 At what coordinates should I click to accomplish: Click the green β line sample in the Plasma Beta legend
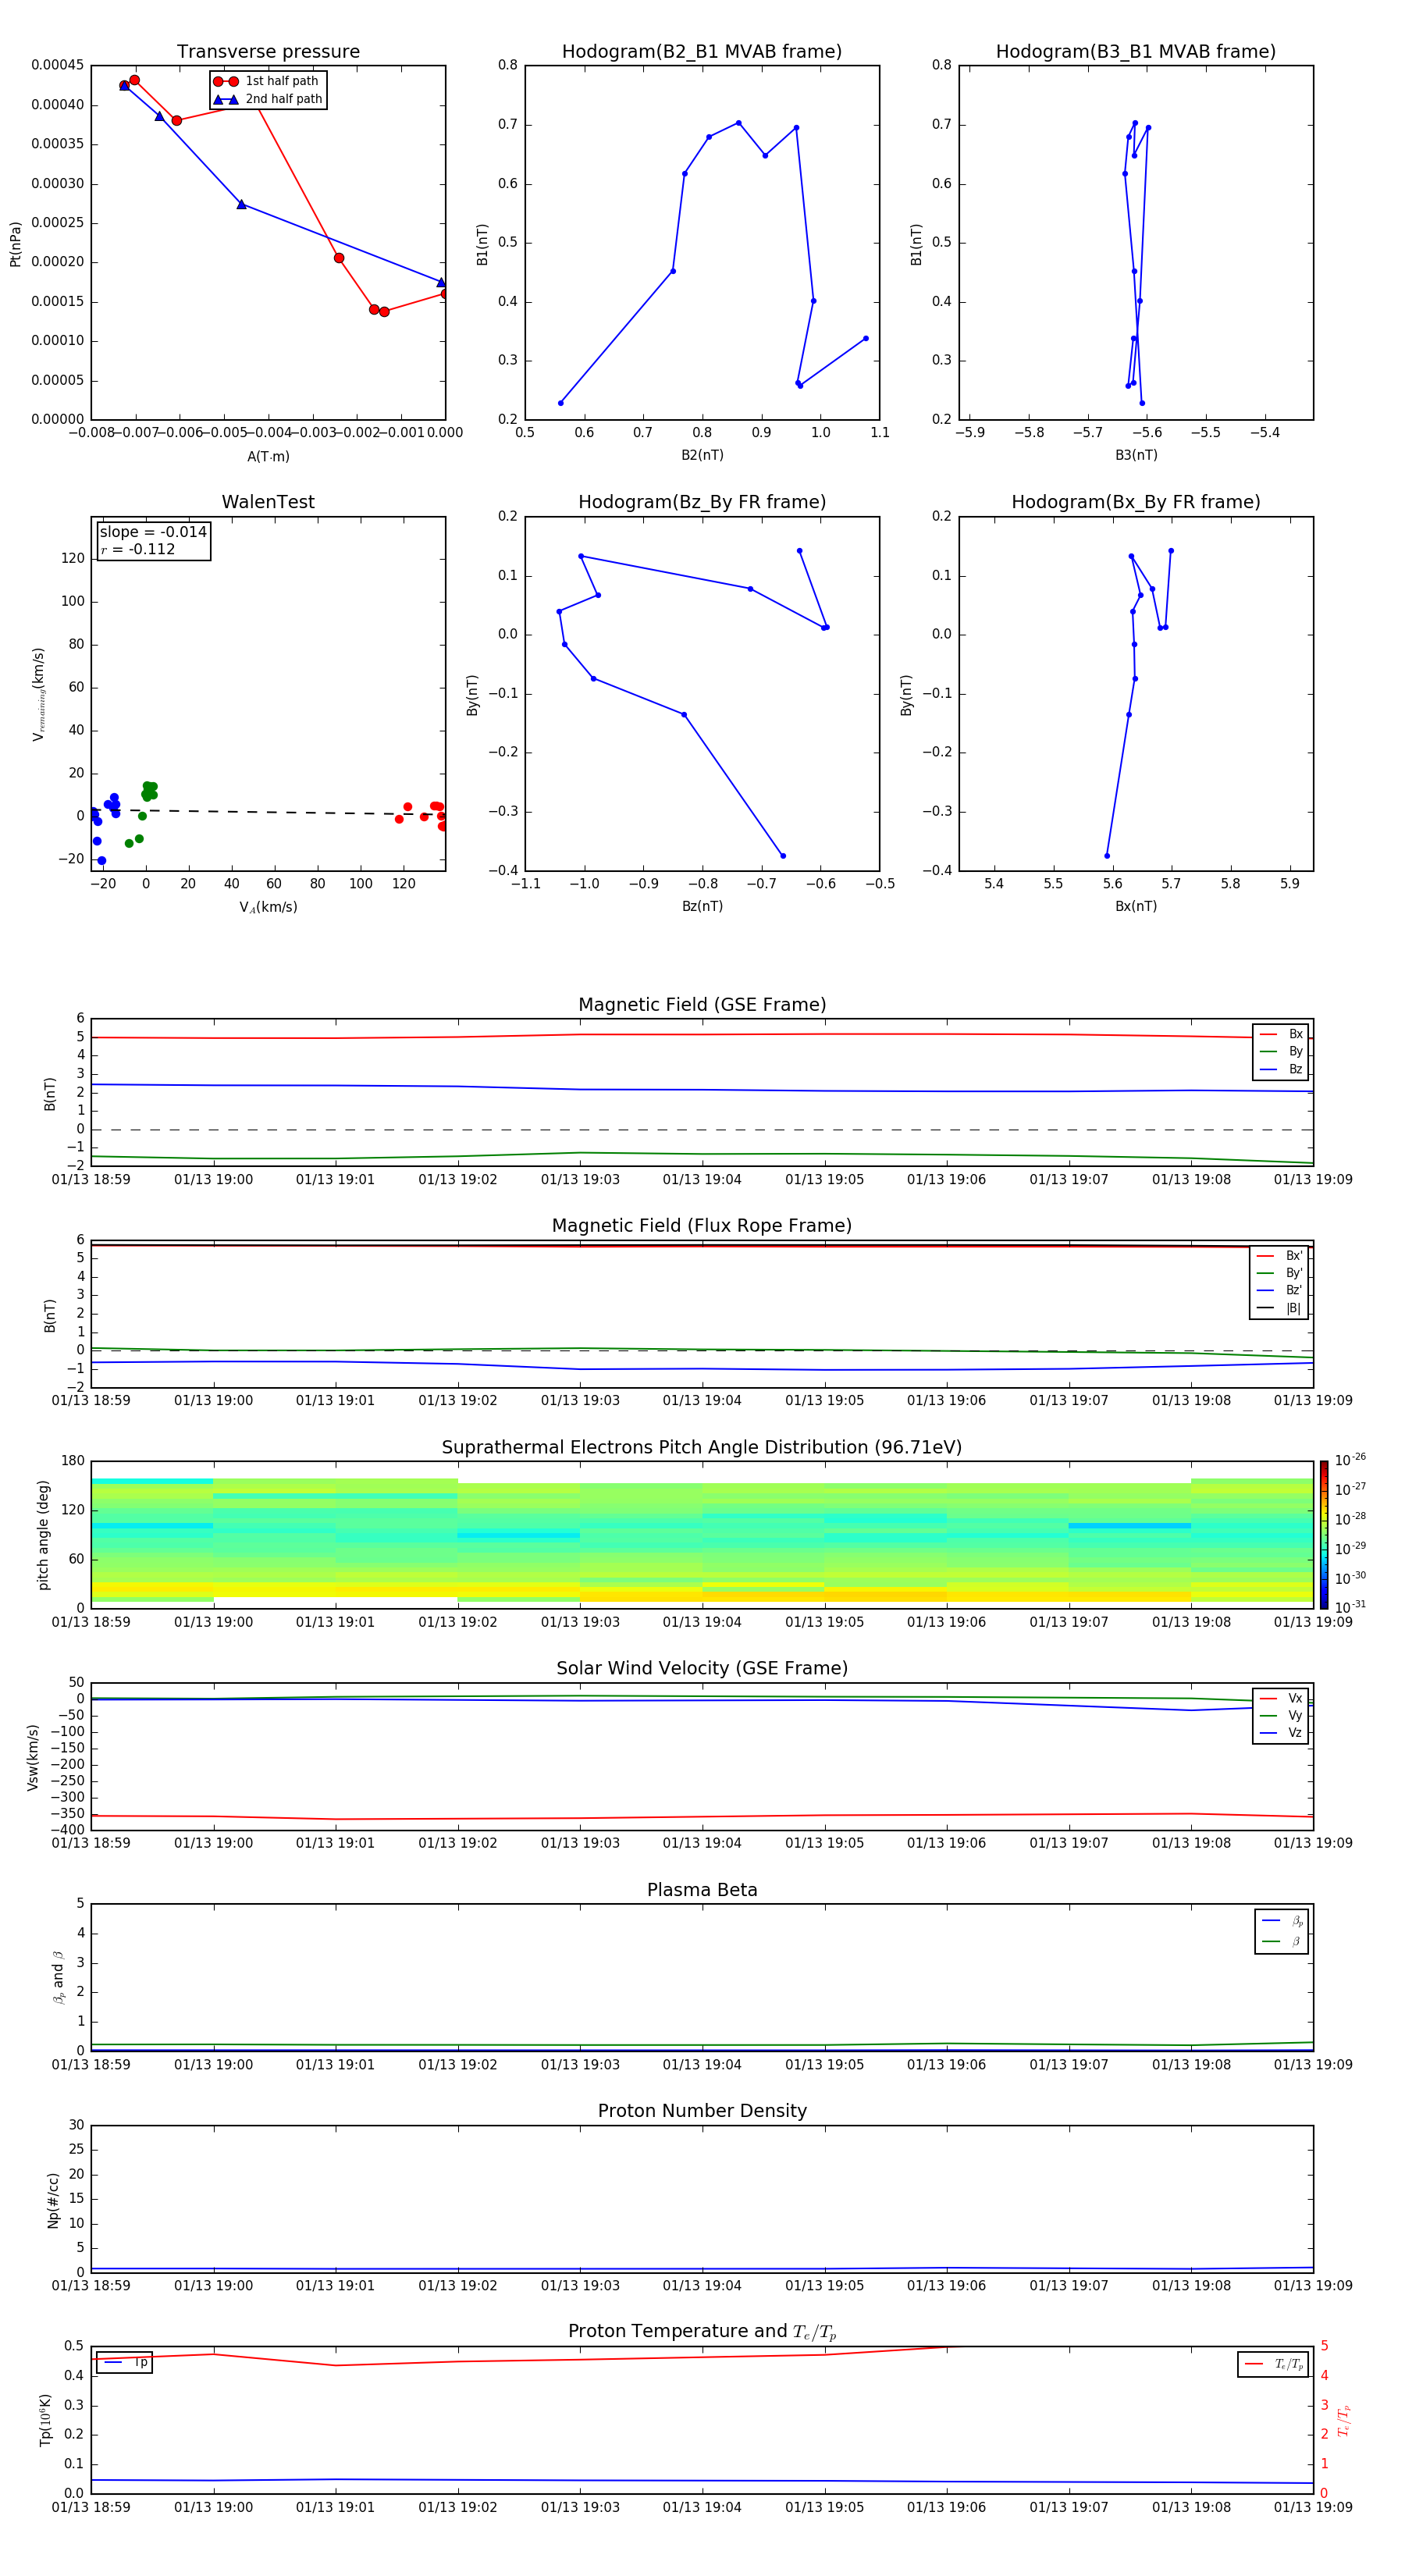pos(1270,1941)
